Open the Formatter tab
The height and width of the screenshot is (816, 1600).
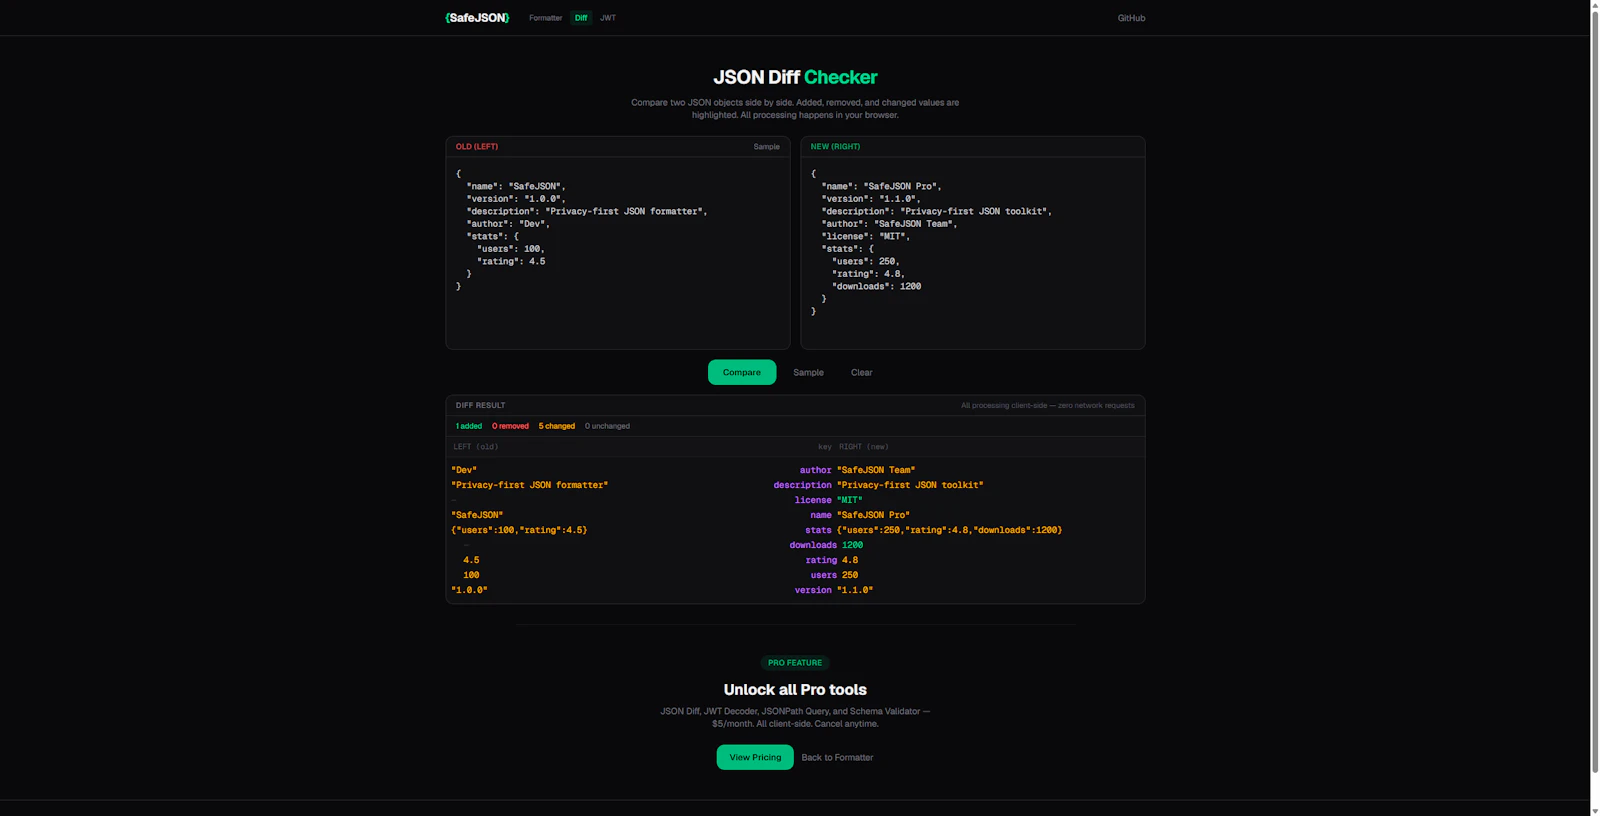click(x=545, y=18)
